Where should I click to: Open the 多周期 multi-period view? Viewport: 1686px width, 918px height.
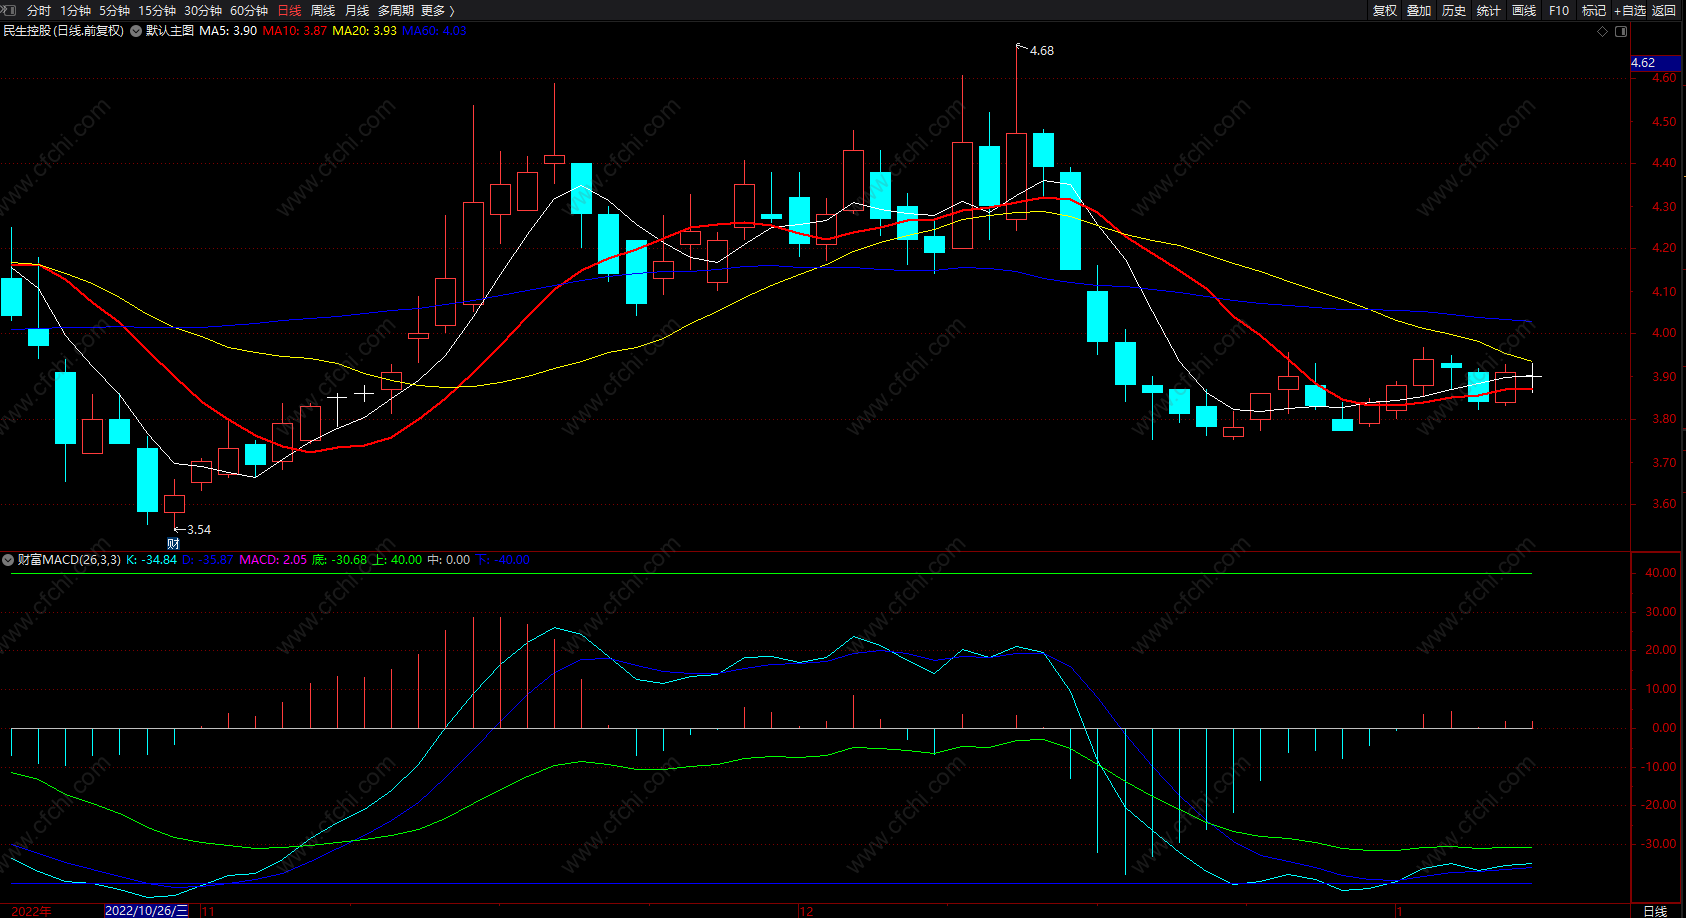pyautogui.click(x=396, y=11)
